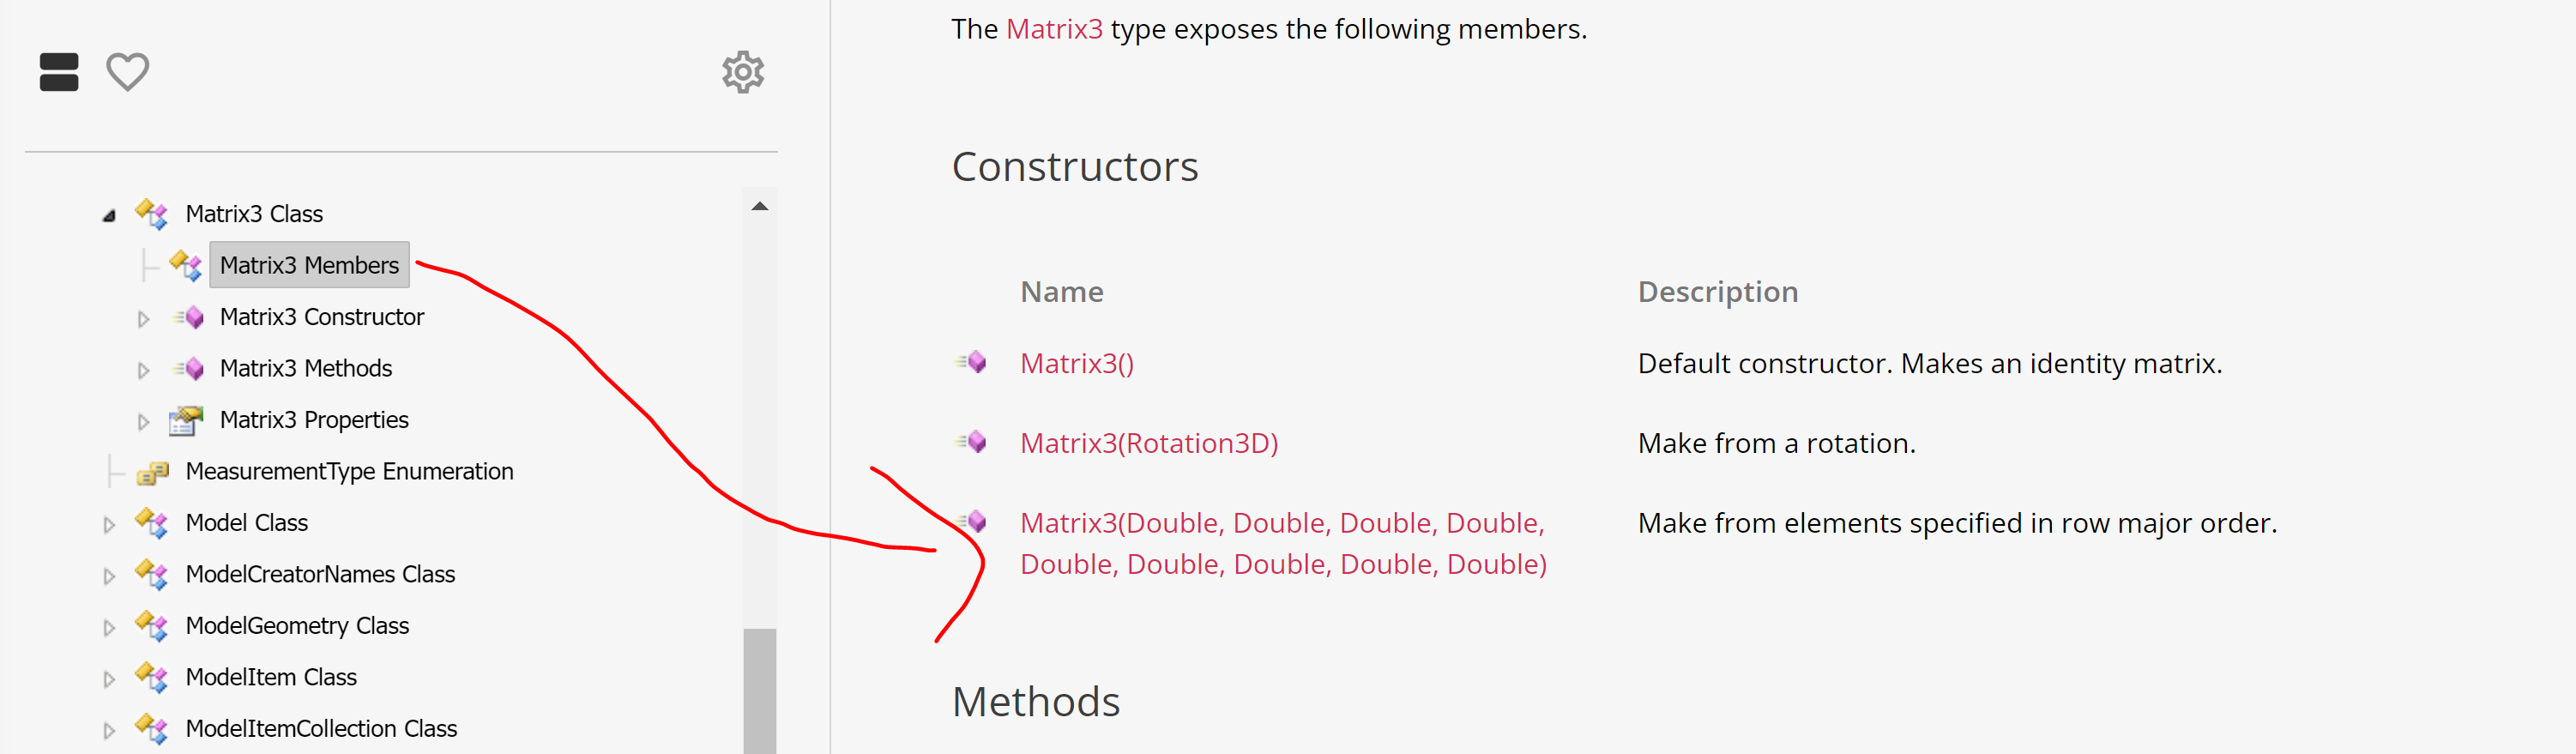Click the constructor icon beside Matrix3()
The width and height of the screenshot is (2576, 754).
[x=972, y=362]
